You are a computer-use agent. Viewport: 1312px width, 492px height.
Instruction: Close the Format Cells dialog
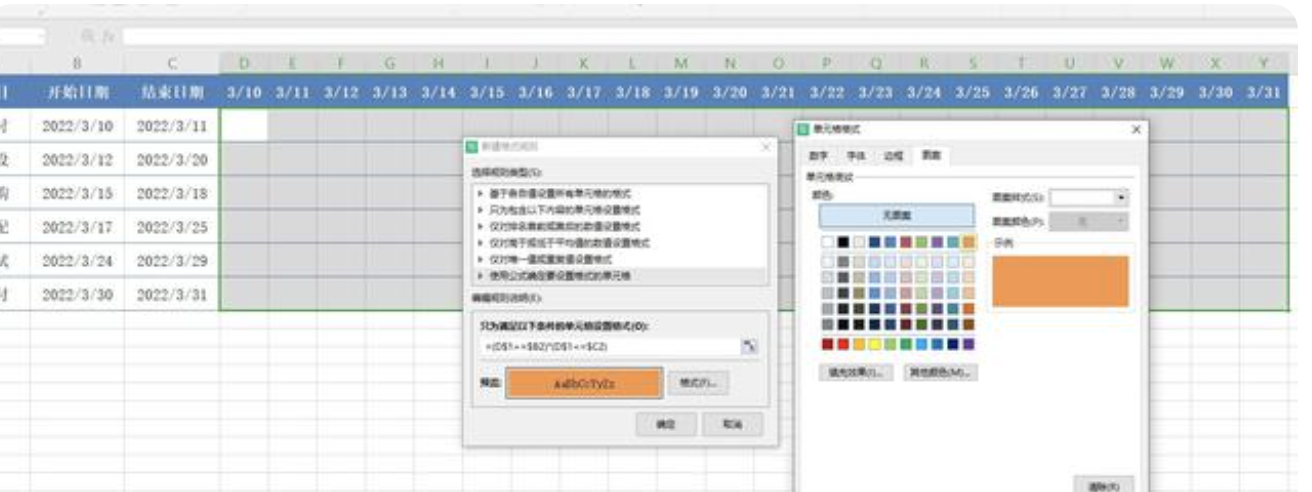point(1135,130)
